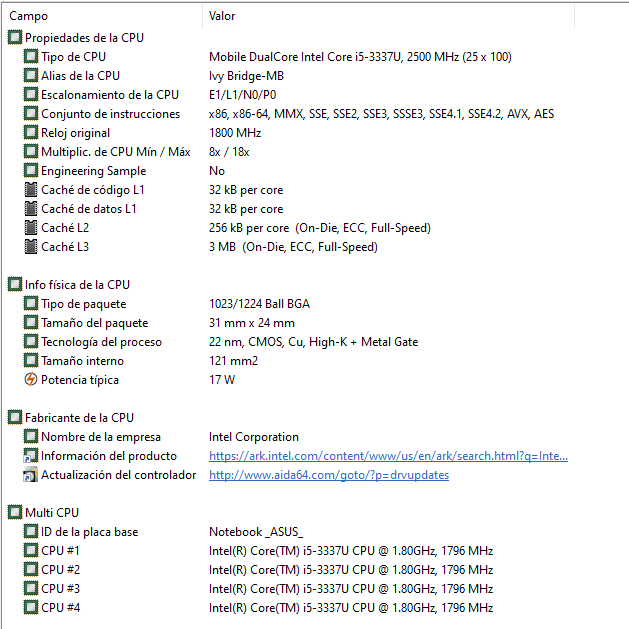629x629 pixels.
Task: Select the 121 mm2 die size value
Action: tap(233, 361)
